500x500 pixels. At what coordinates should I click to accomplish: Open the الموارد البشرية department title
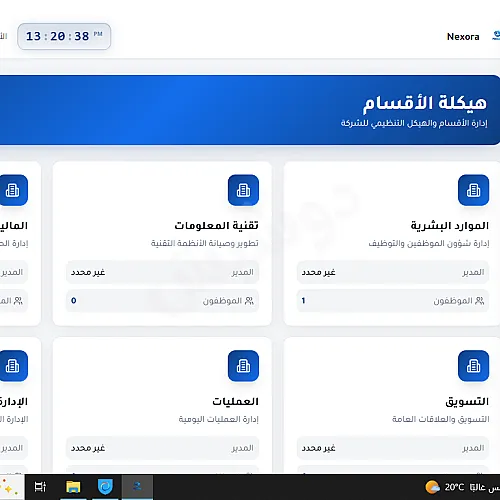coord(450,226)
